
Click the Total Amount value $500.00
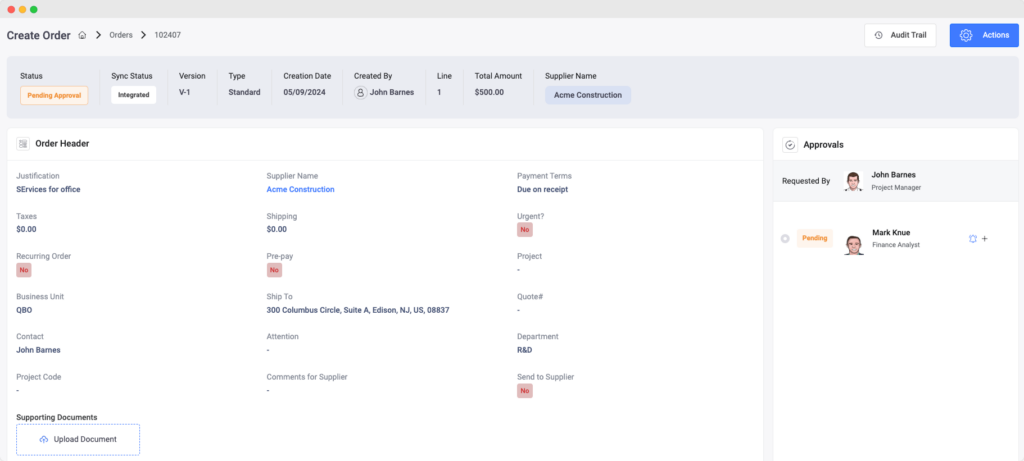point(489,92)
